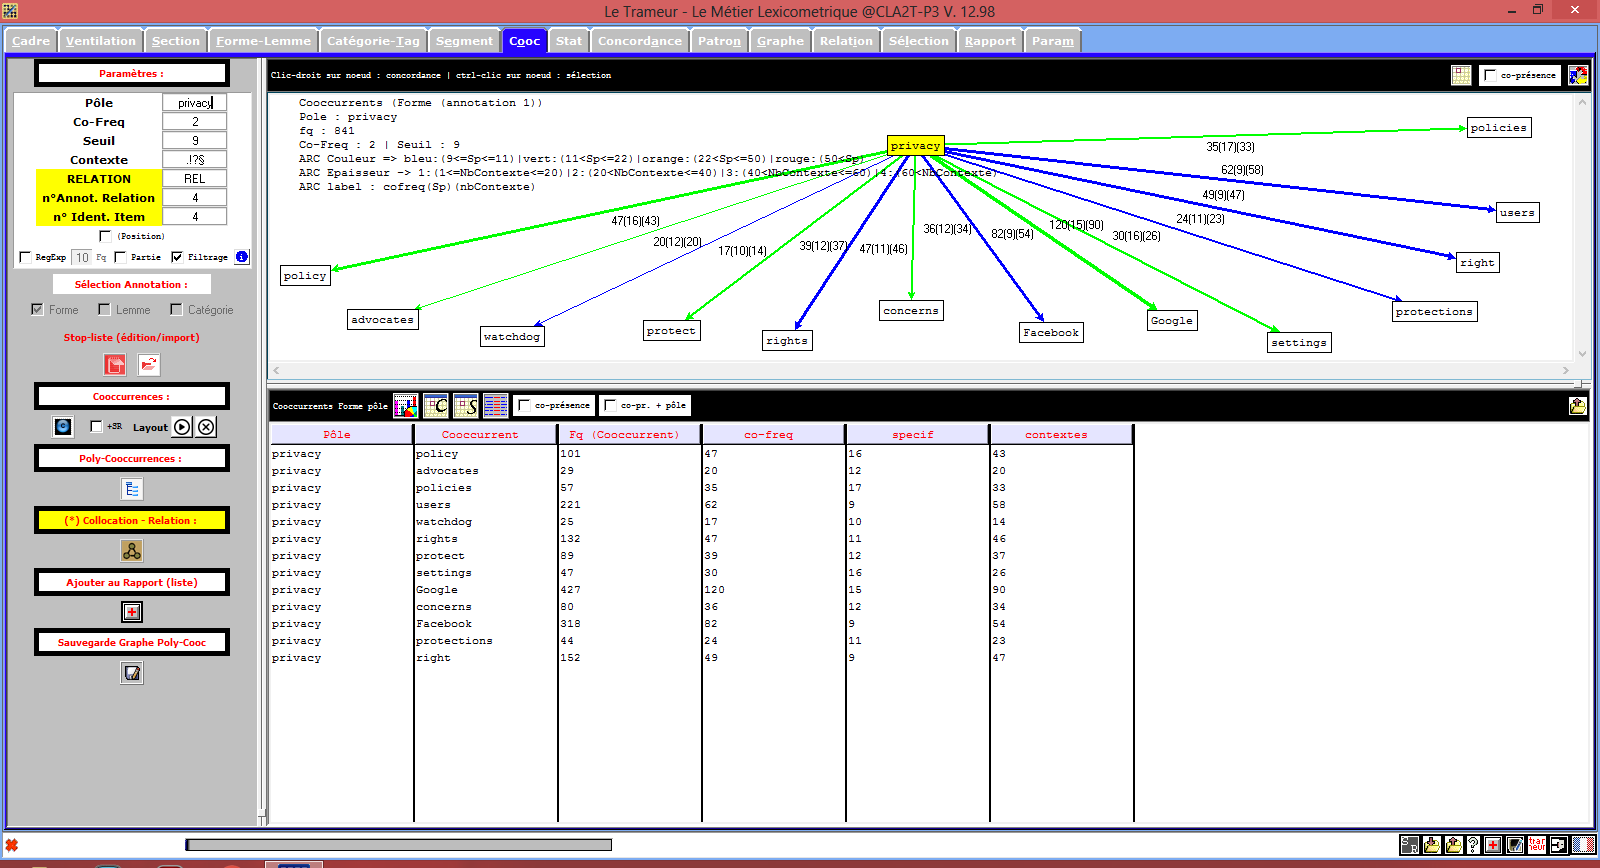Import stop-list using the folder icon
The height and width of the screenshot is (868, 1600).
coord(149,365)
